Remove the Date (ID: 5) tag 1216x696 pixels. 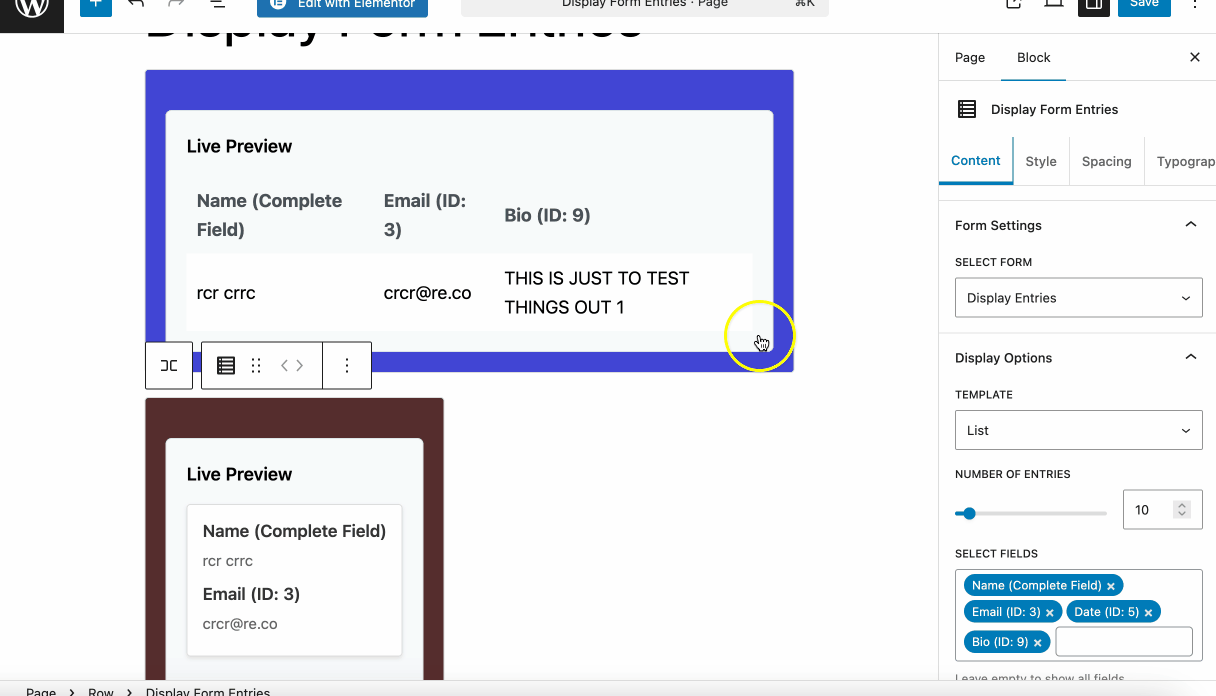point(1148,612)
